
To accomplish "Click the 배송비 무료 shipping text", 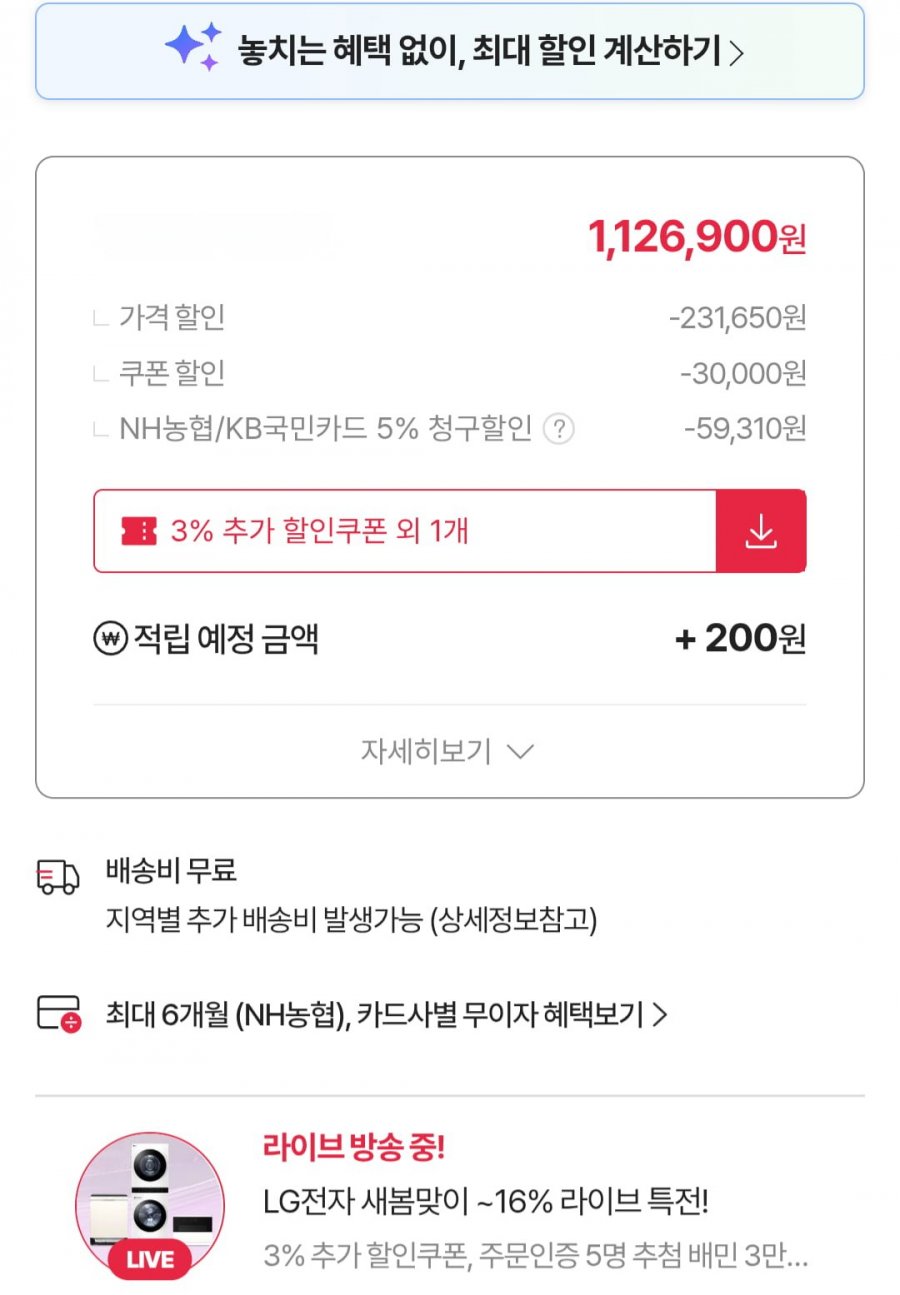I will coord(171,870).
